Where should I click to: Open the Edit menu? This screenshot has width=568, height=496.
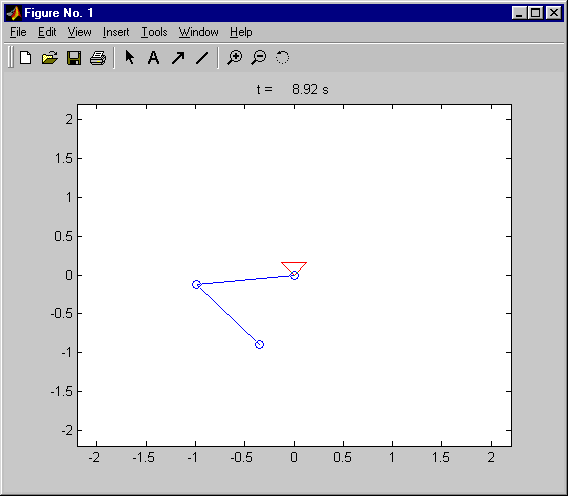47,32
